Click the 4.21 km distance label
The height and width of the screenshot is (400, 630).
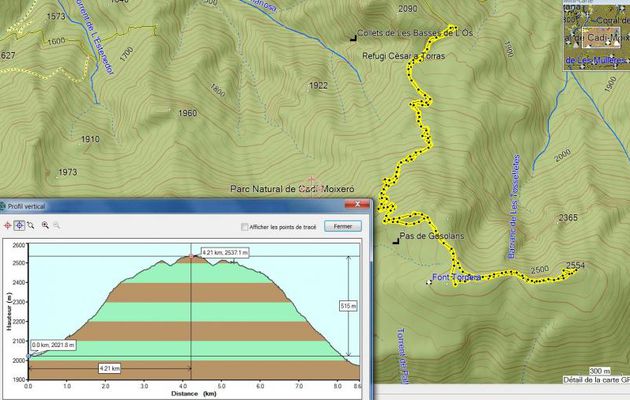[x=109, y=368]
